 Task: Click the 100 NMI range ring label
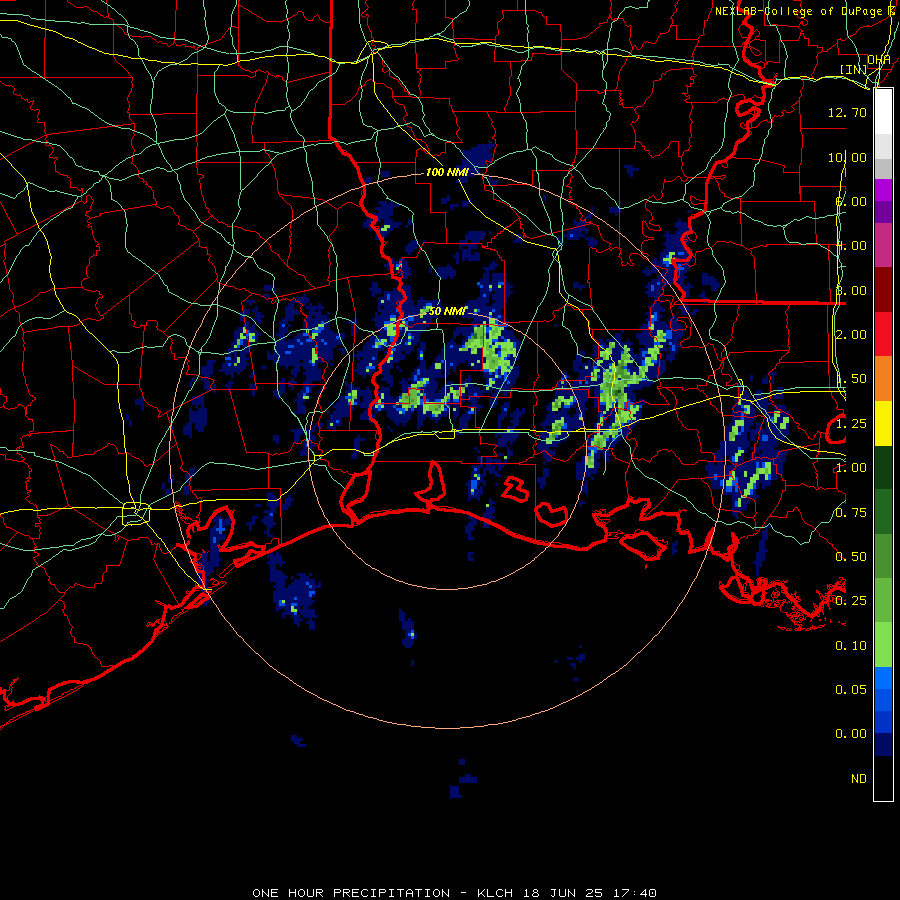pyautogui.click(x=447, y=172)
